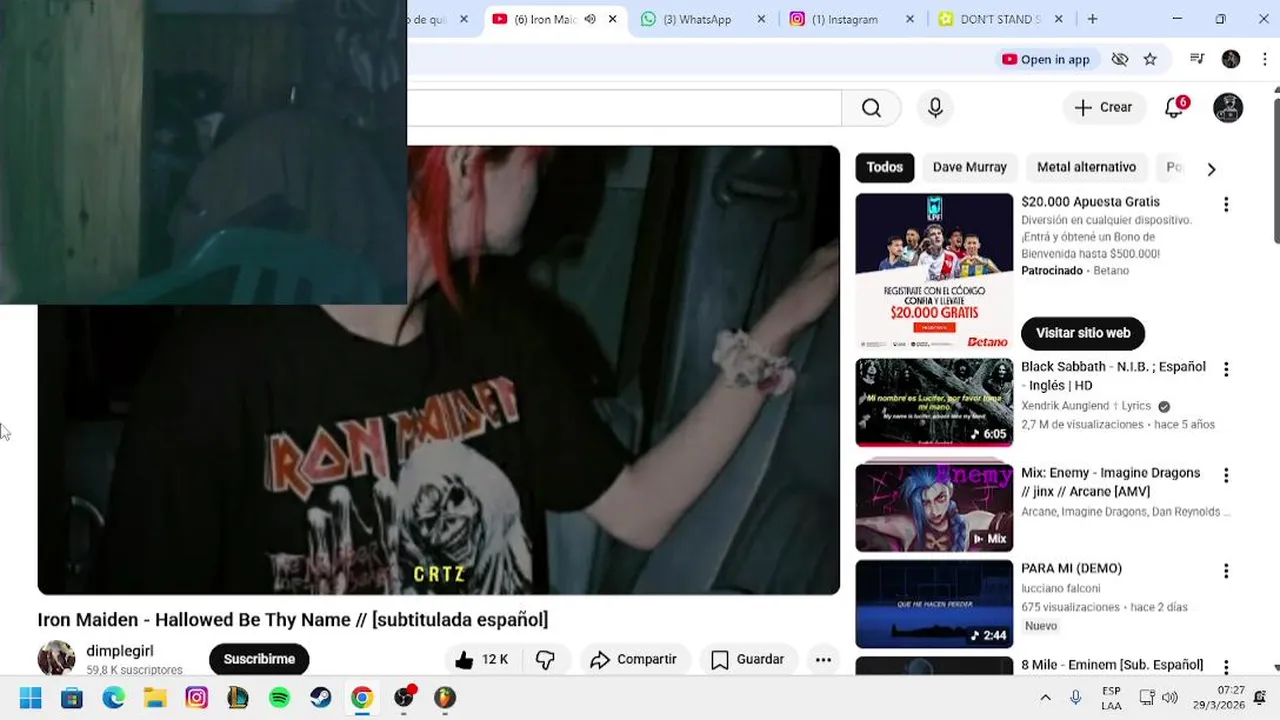1280x720 pixels.
Task: Dislike the video with thumbs-down
Action: click(545, 659)
